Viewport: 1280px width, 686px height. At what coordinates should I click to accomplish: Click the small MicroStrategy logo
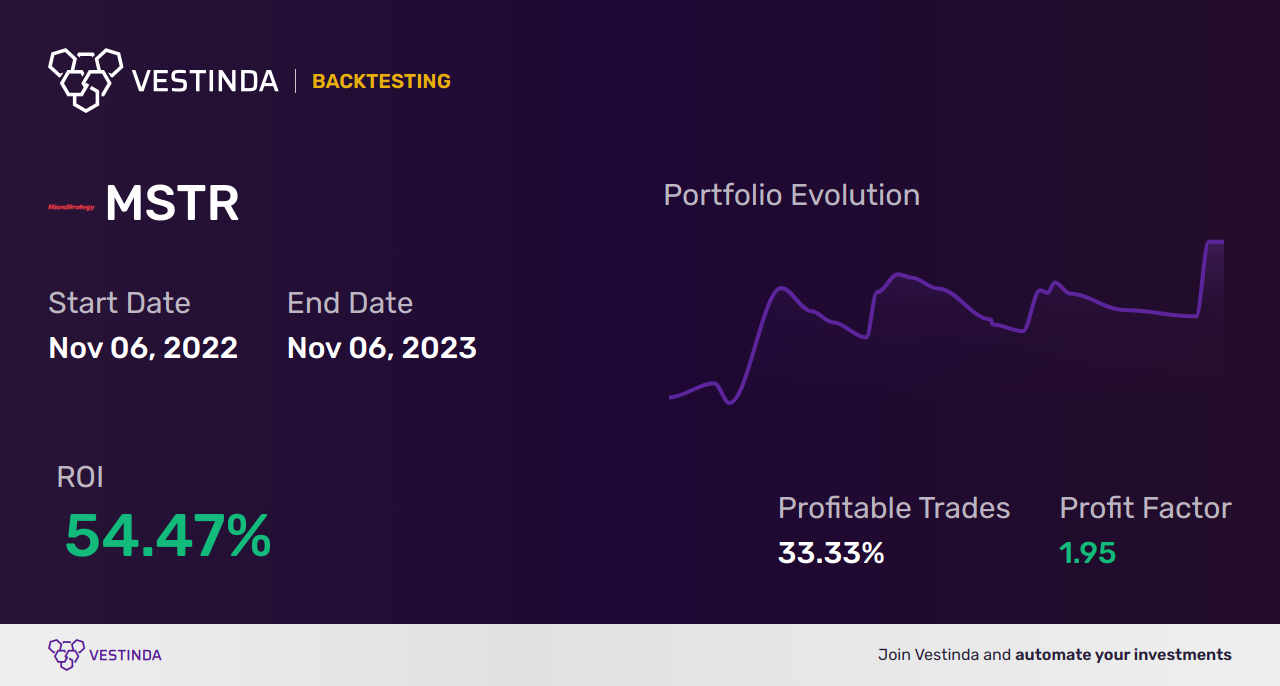[x=71, y=207]
